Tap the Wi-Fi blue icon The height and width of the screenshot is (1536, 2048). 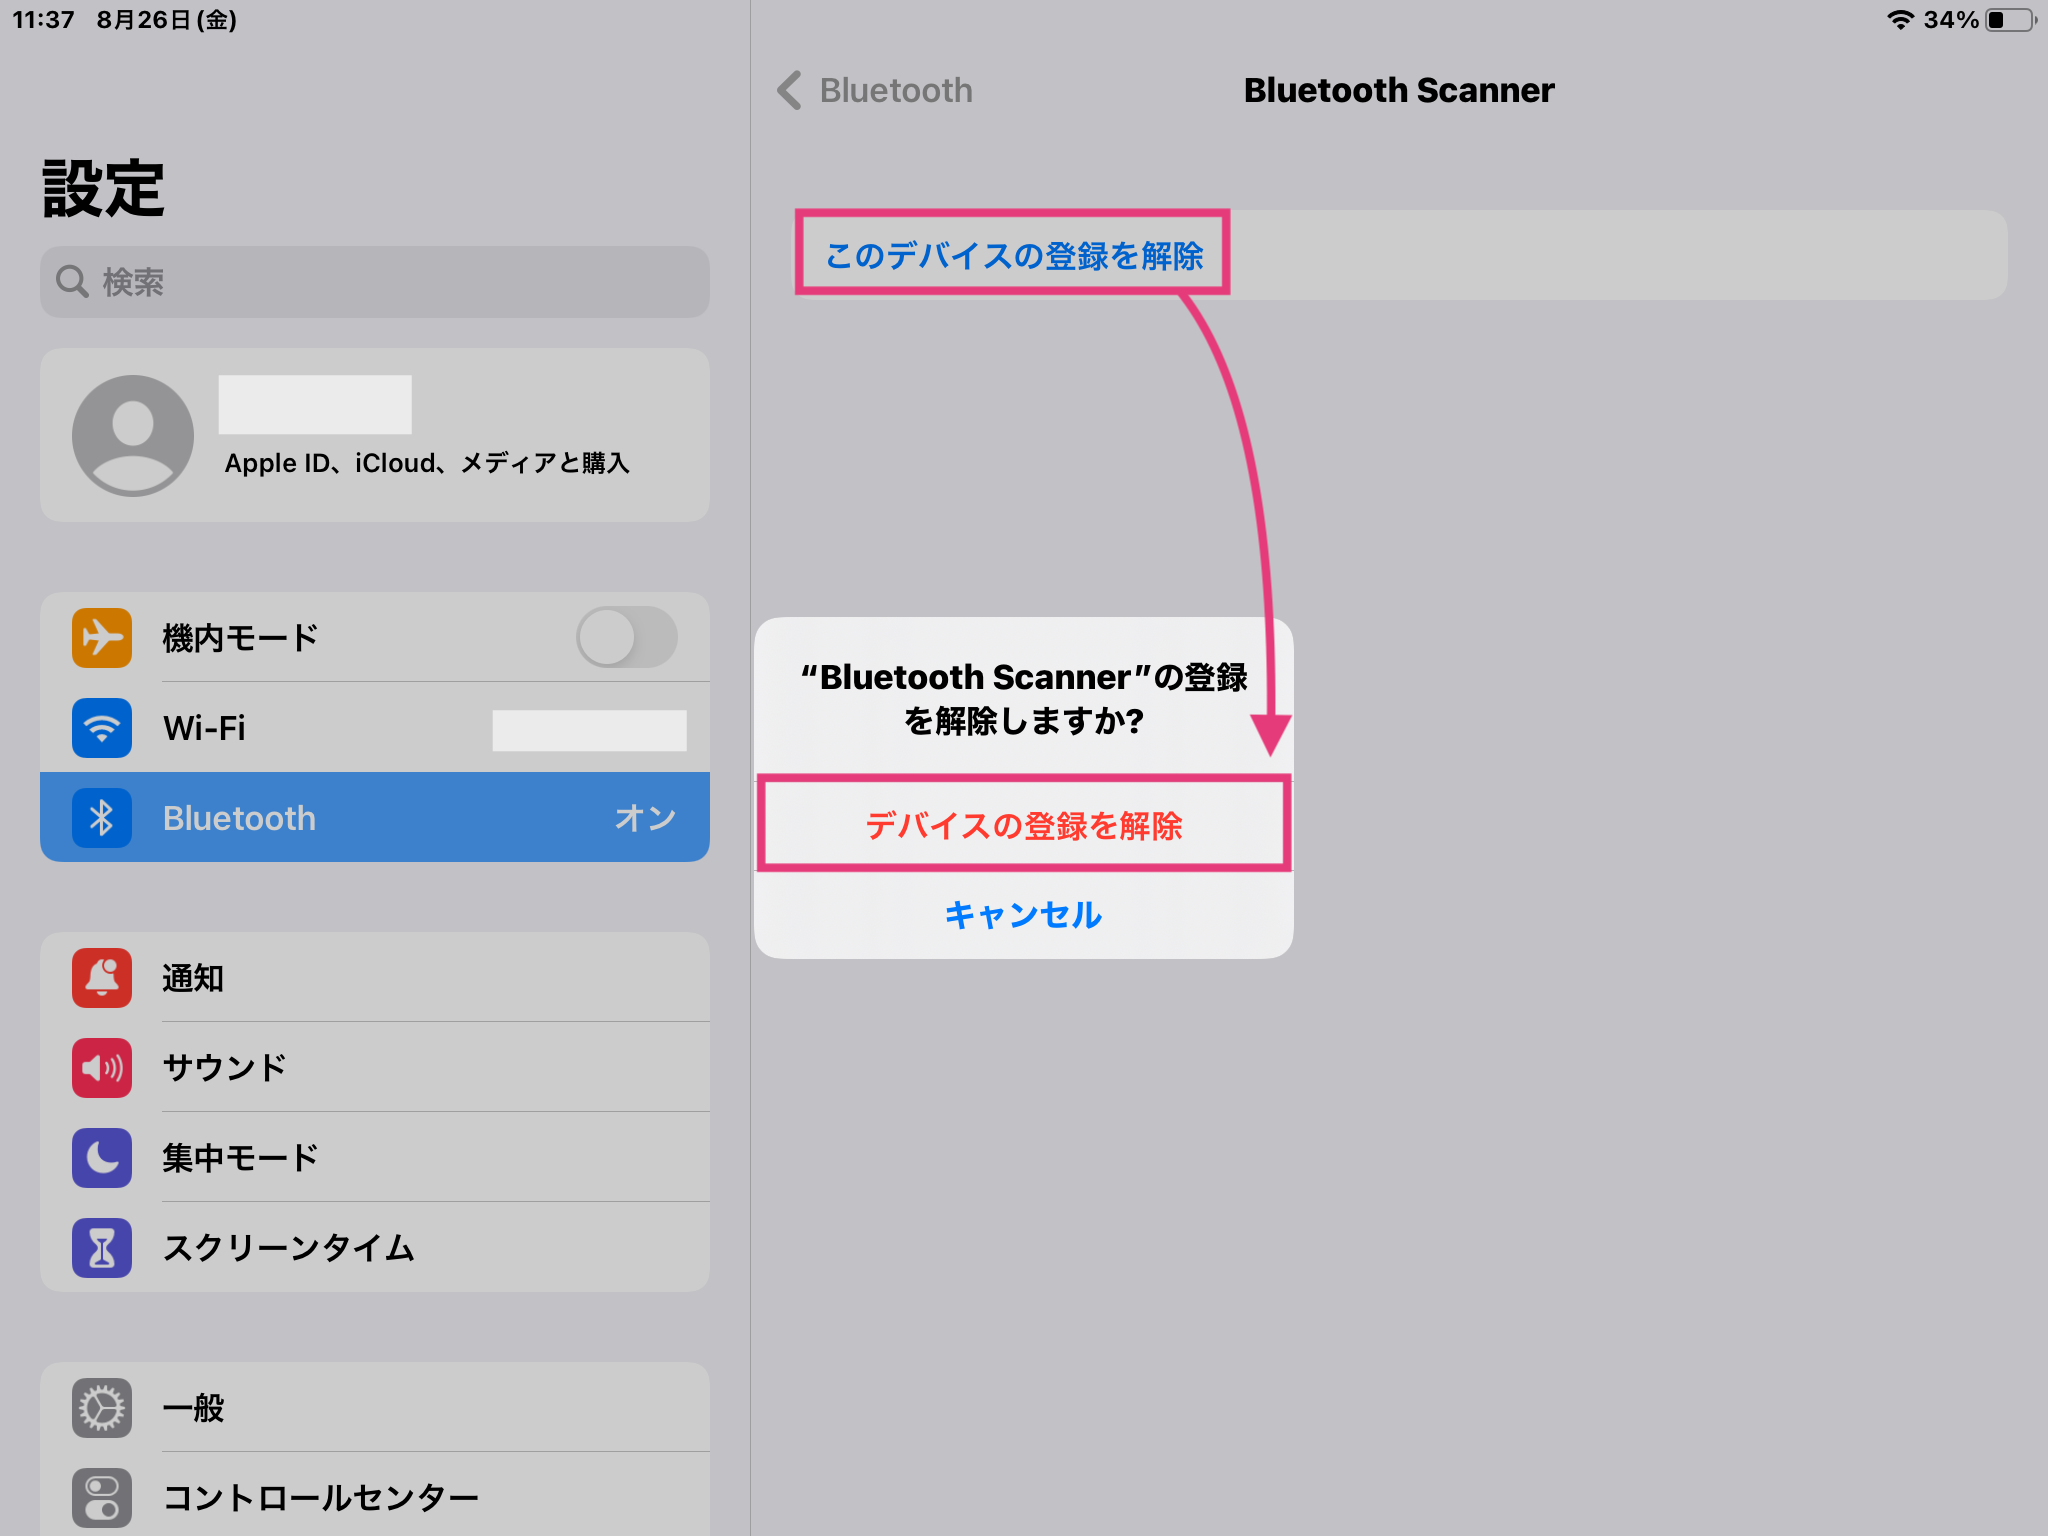coord(102,728)
